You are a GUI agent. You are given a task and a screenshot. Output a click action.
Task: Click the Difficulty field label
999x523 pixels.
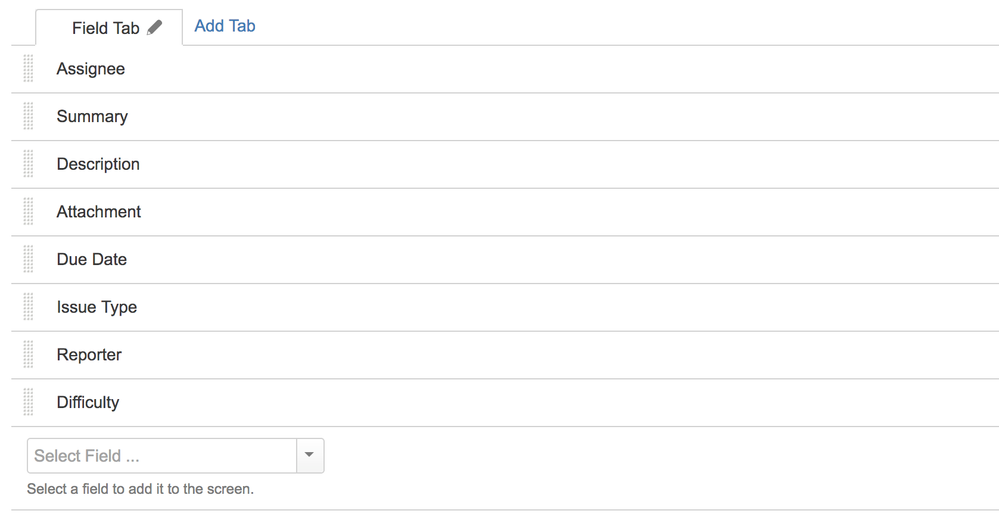coord(88,403)
